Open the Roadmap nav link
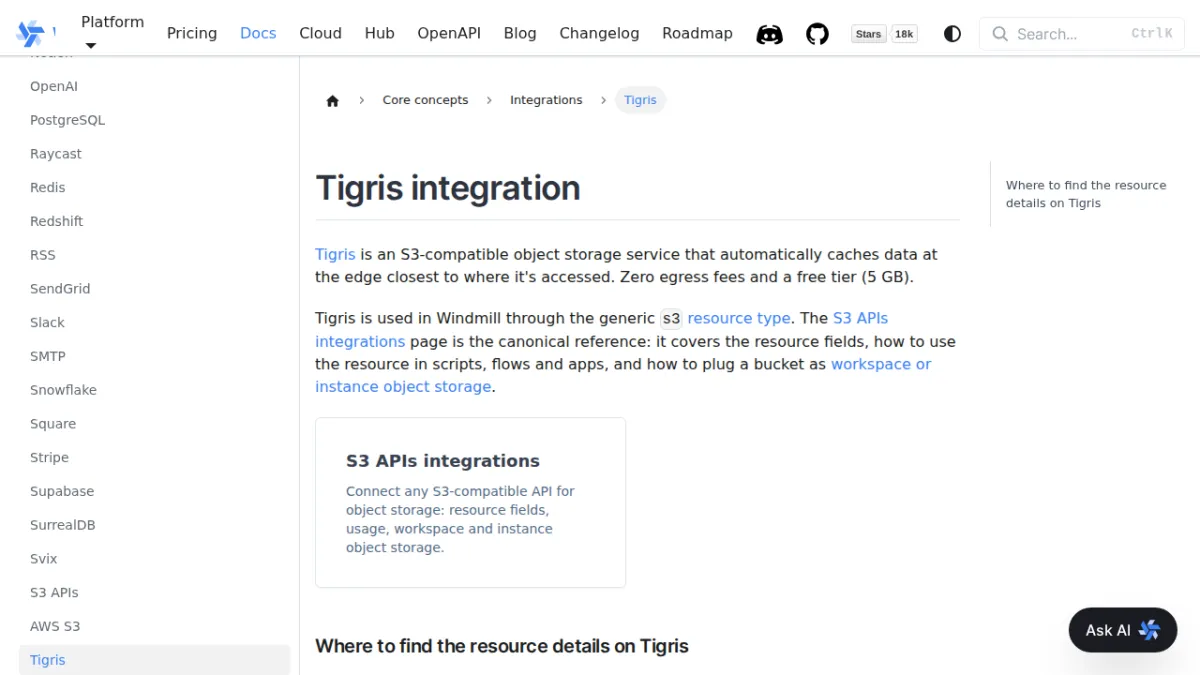The height and width of the screenshot is (675, 1200). click(x=697, y=33)
